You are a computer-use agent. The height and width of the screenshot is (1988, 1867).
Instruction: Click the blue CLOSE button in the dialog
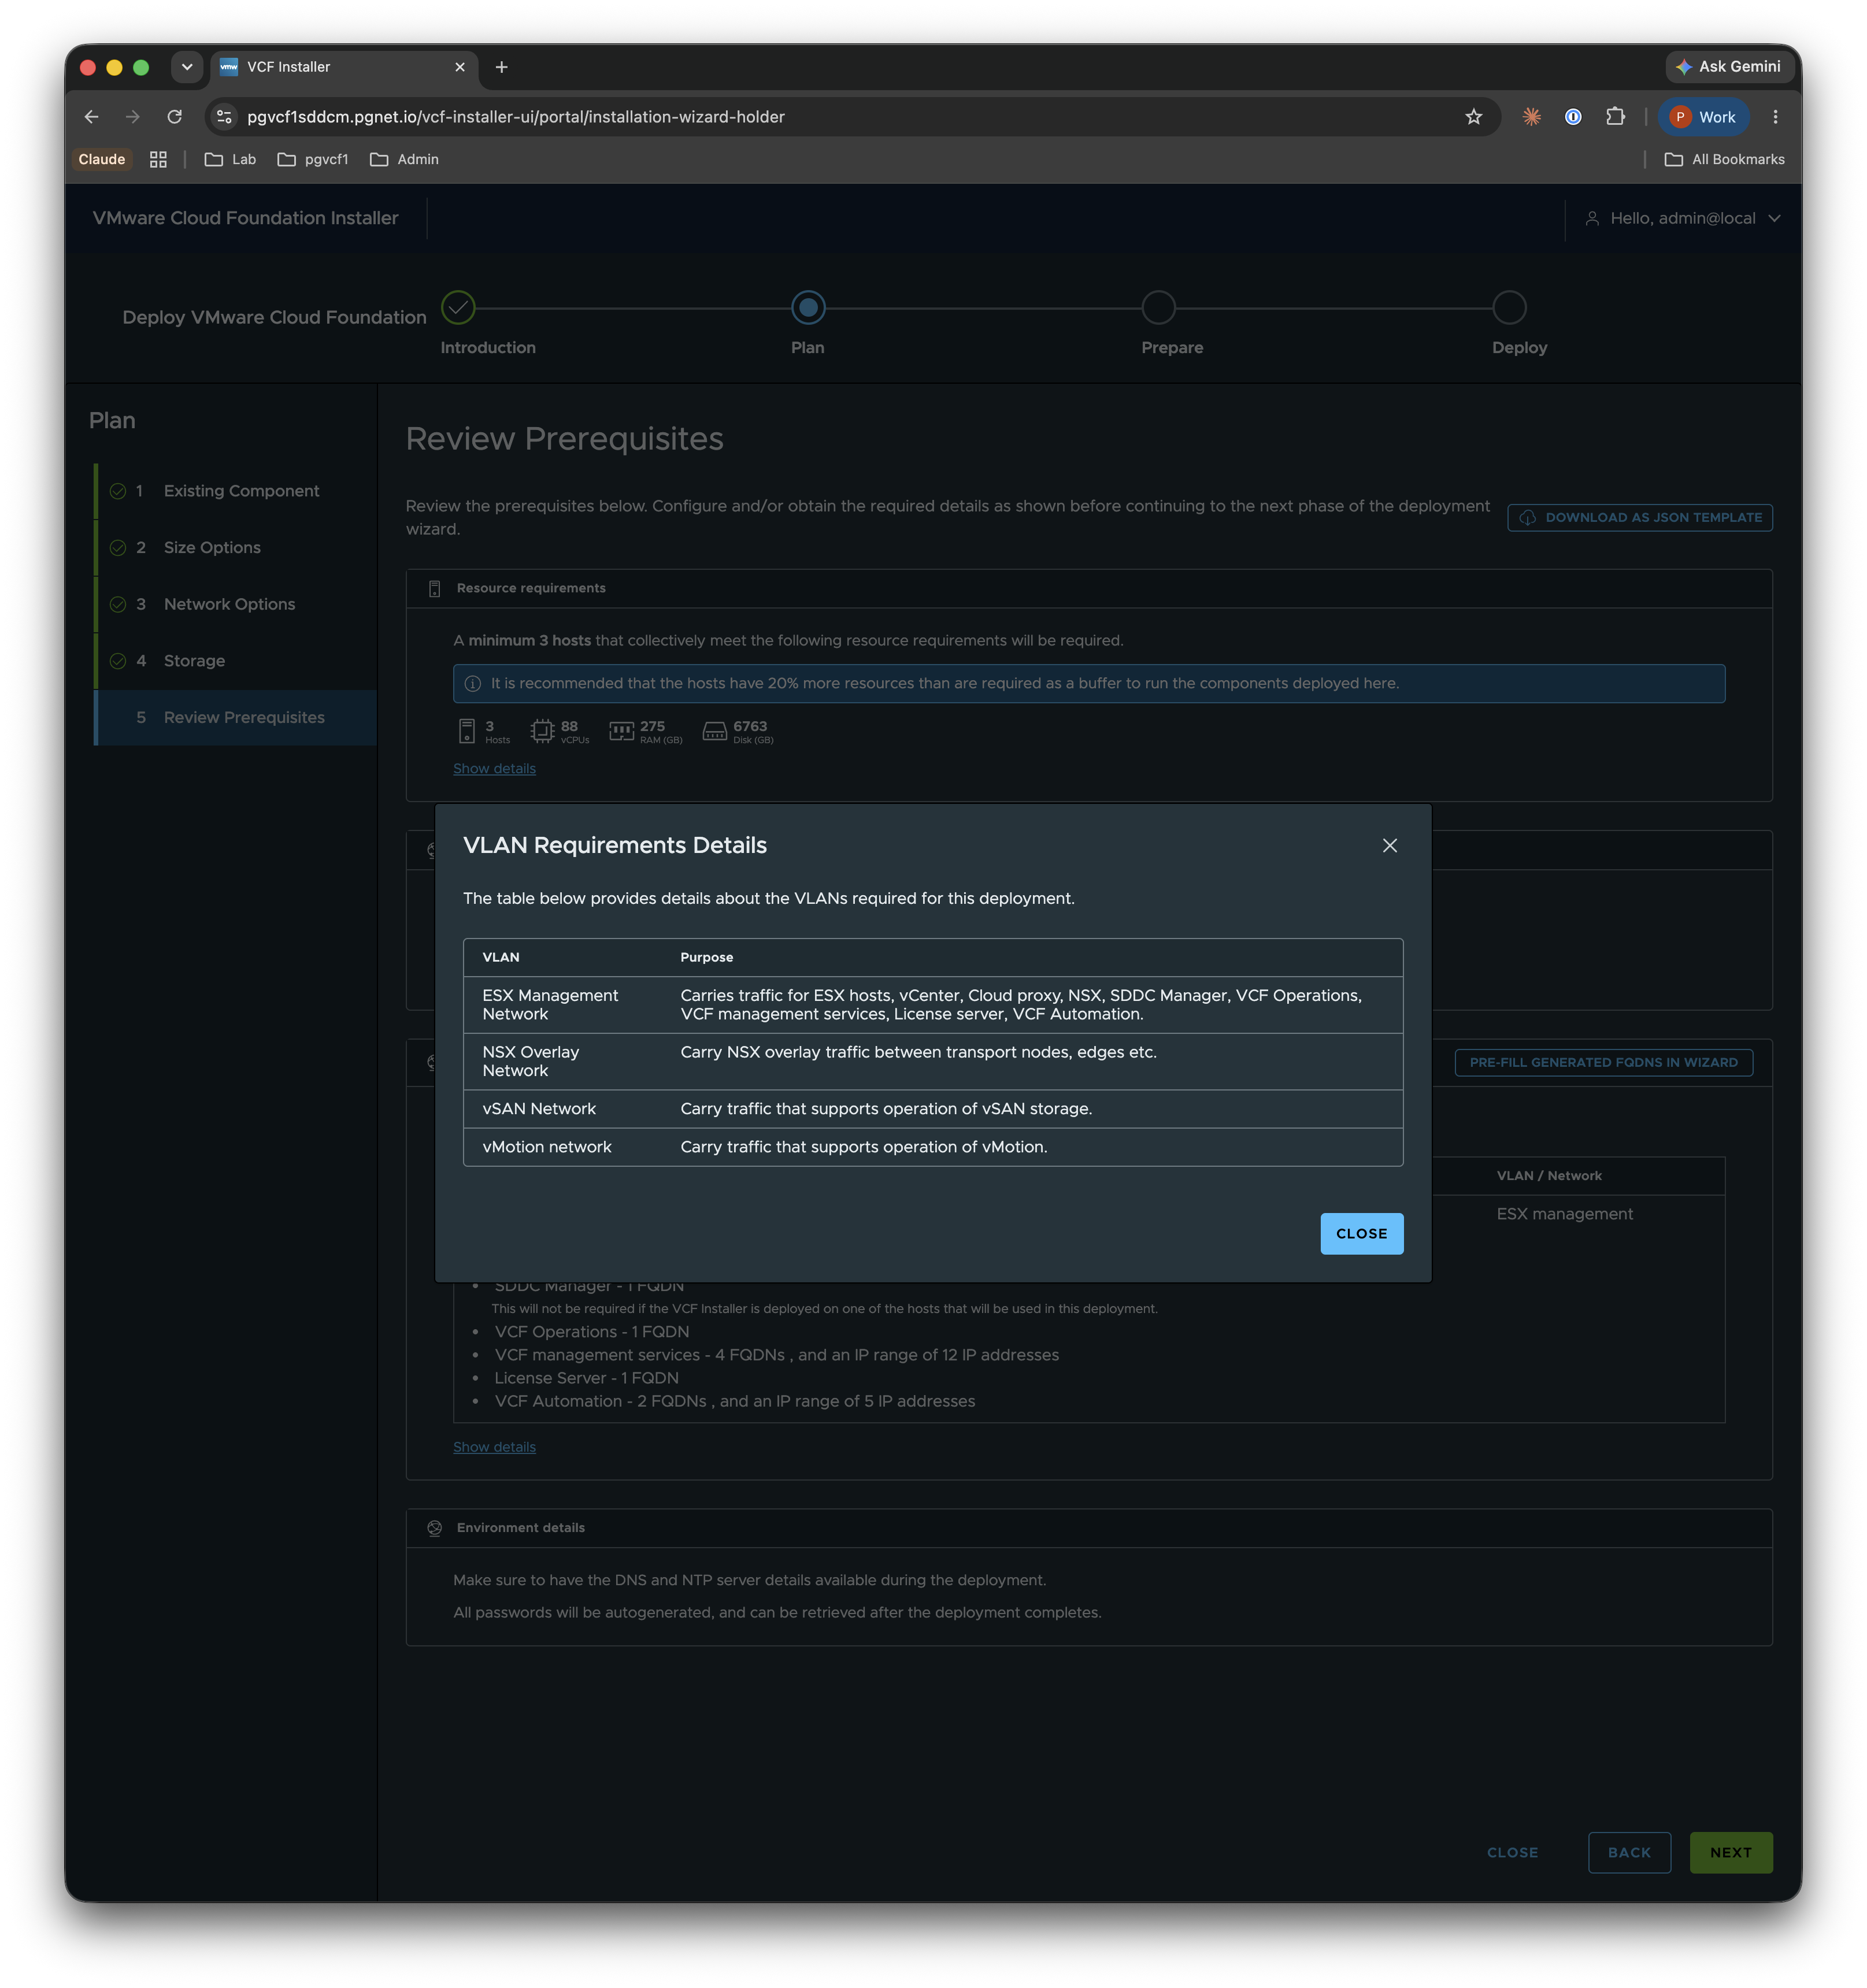[1361, 1234]
